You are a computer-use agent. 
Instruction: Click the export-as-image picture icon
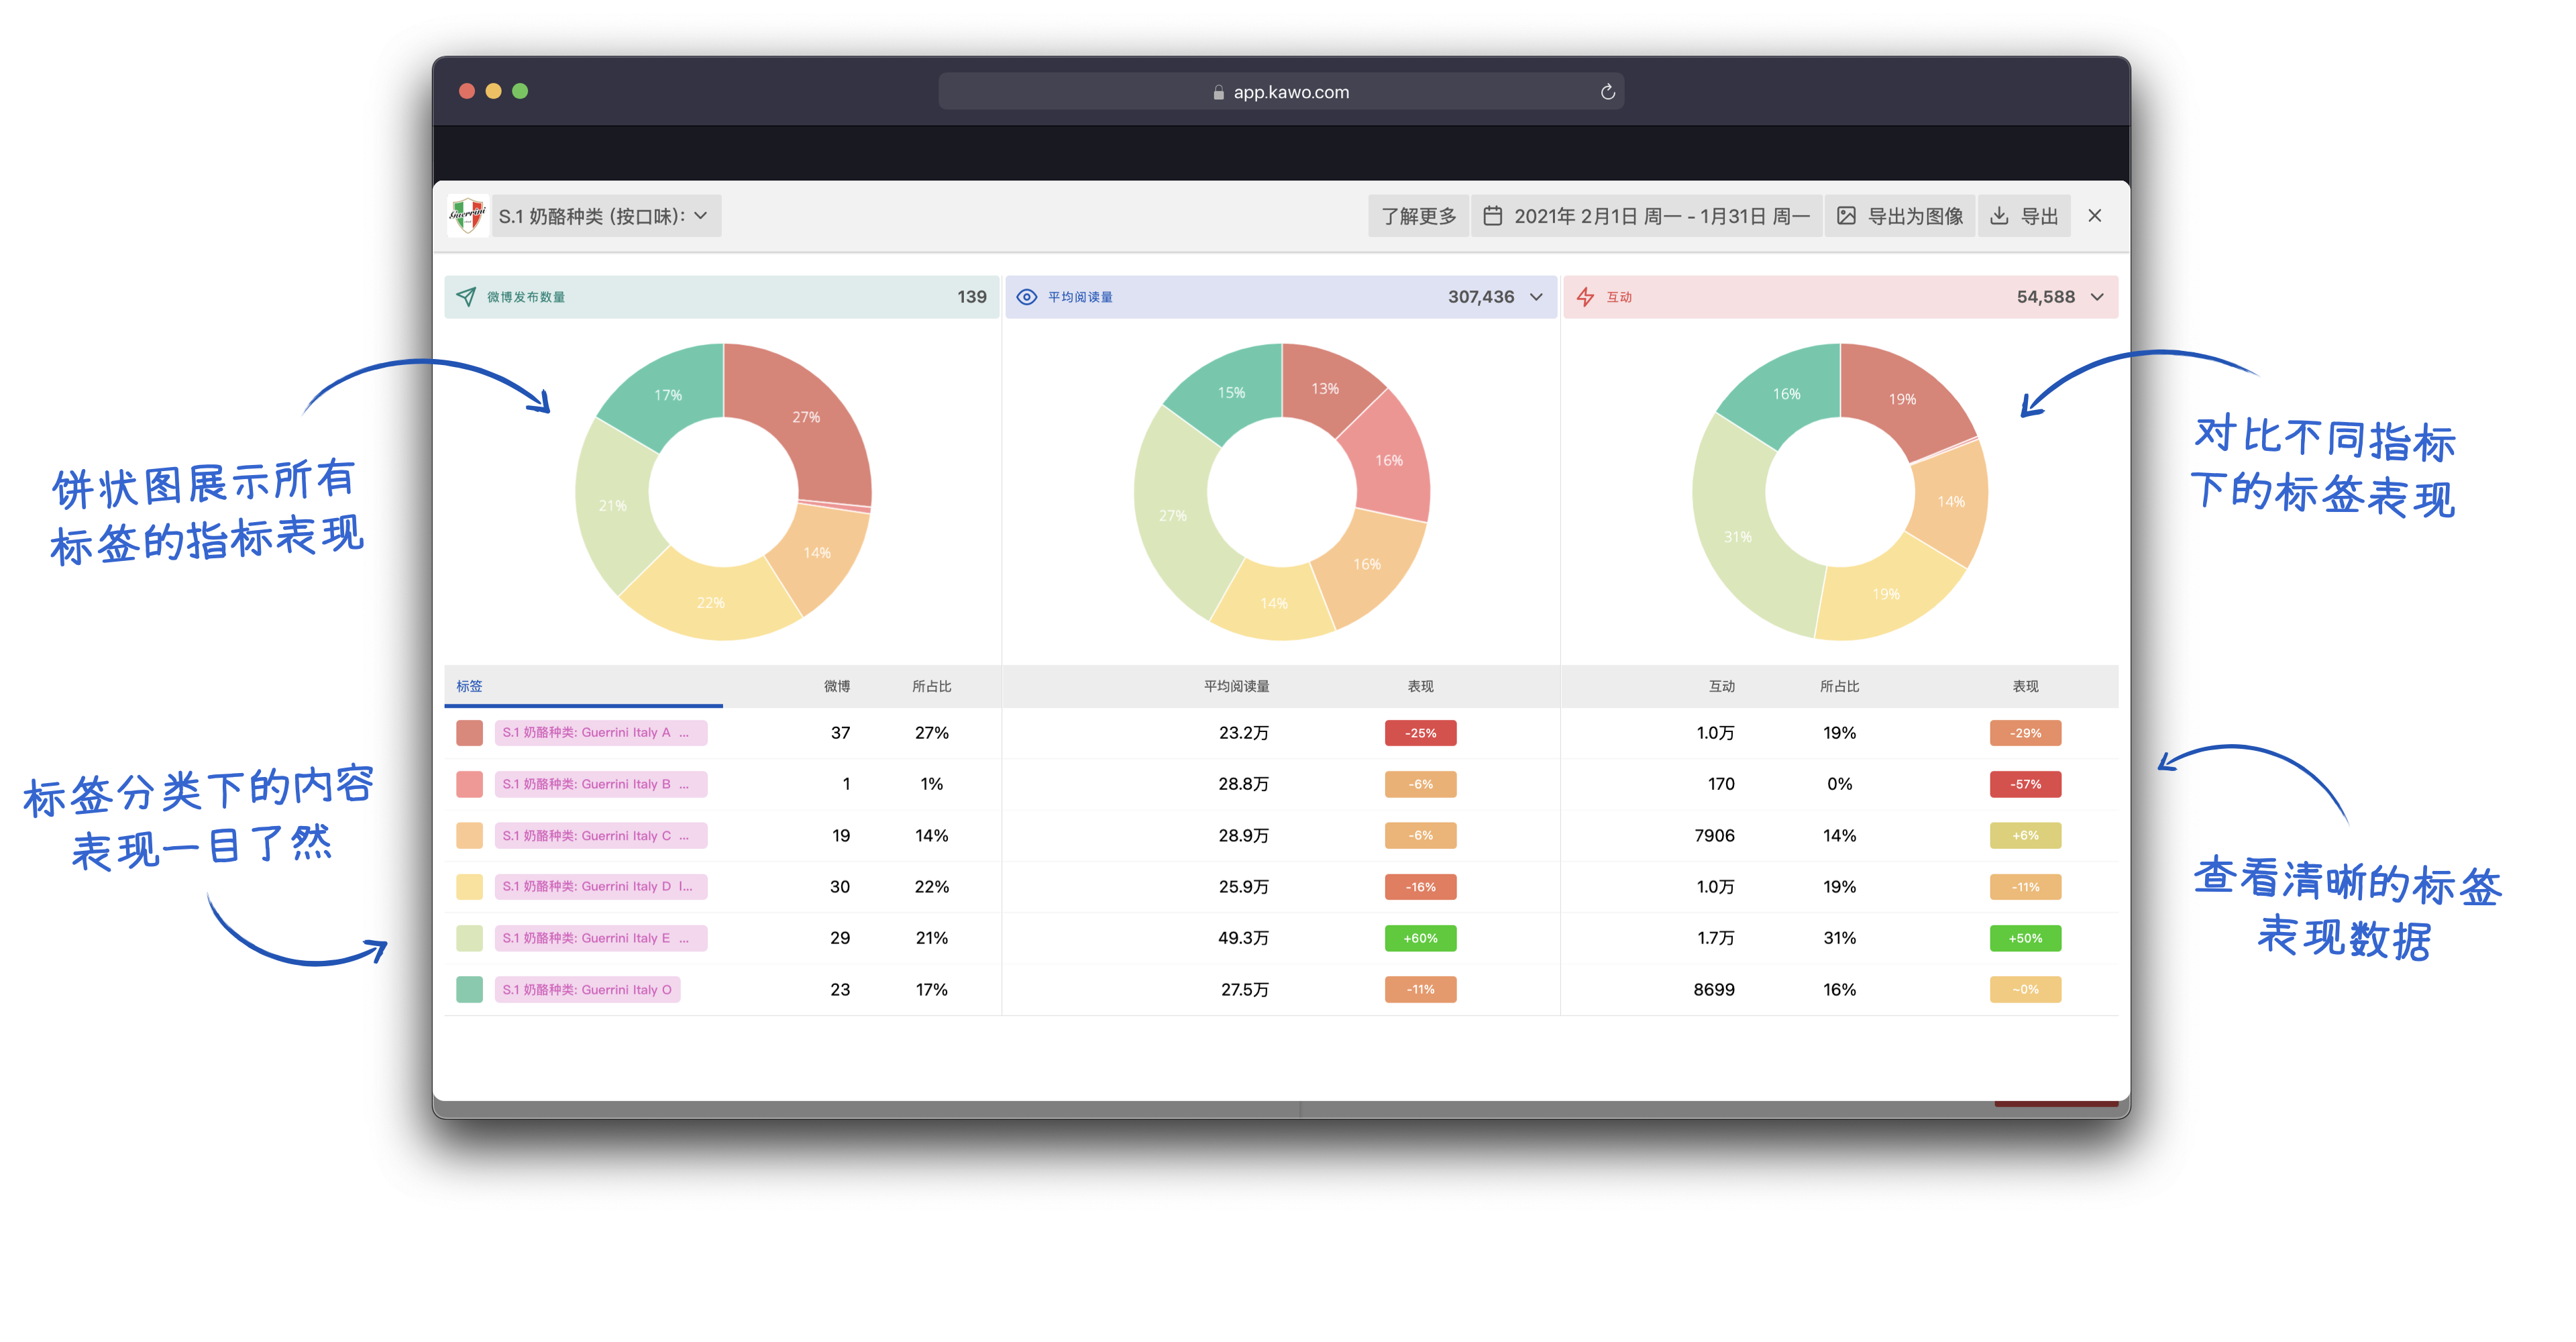1846,216
